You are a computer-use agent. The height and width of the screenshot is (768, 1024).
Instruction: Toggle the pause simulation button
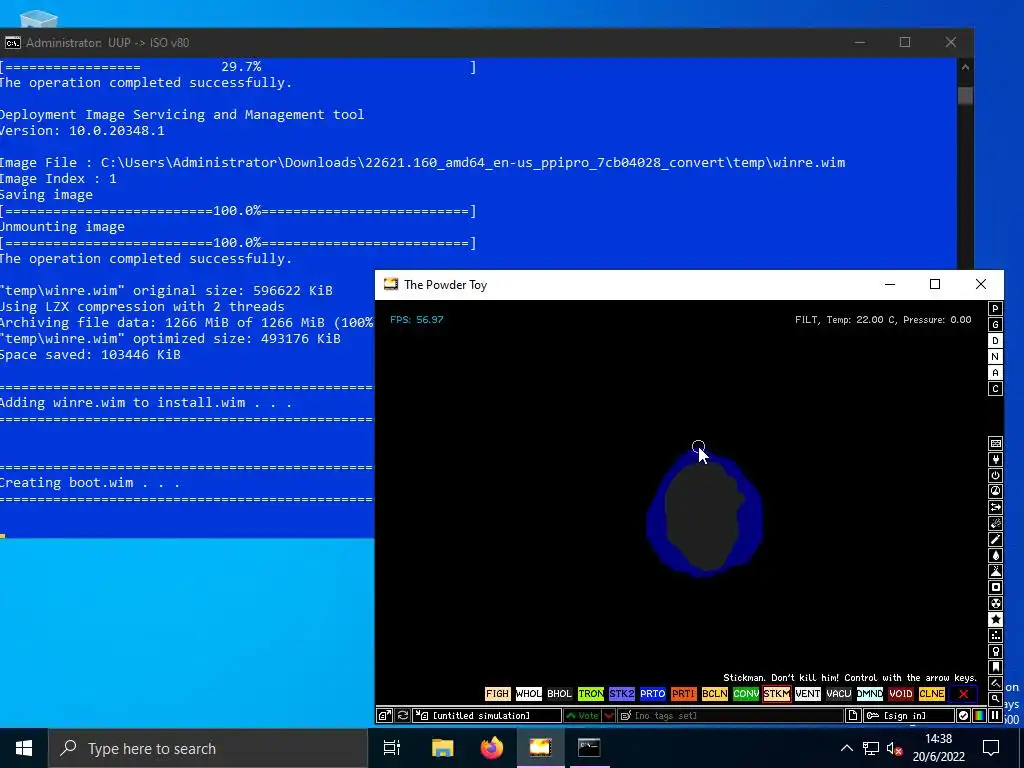(x=995, y=716)
